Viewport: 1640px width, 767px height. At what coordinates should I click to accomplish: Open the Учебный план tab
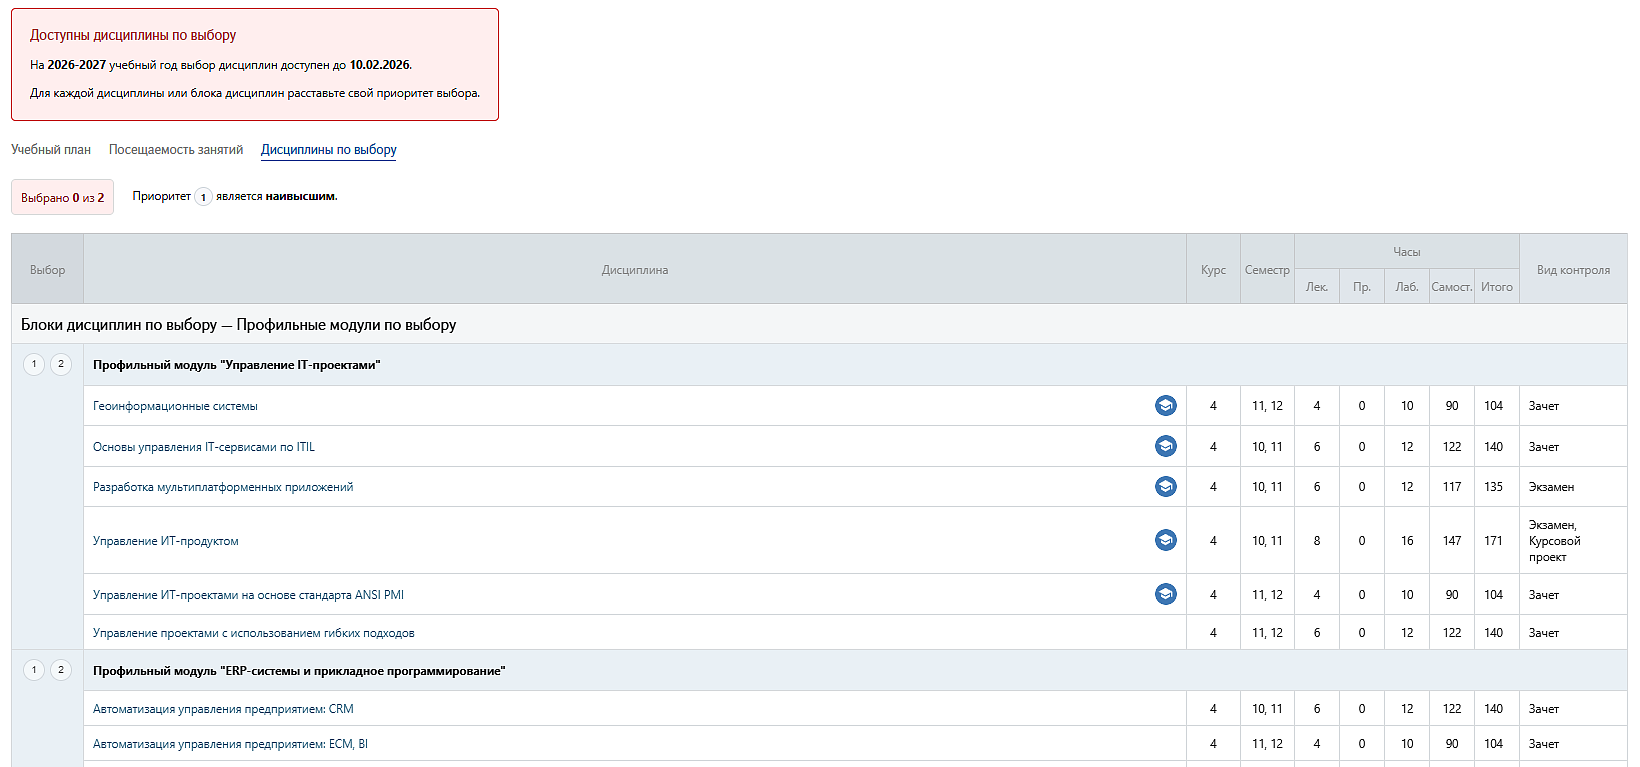pos(51,150)
